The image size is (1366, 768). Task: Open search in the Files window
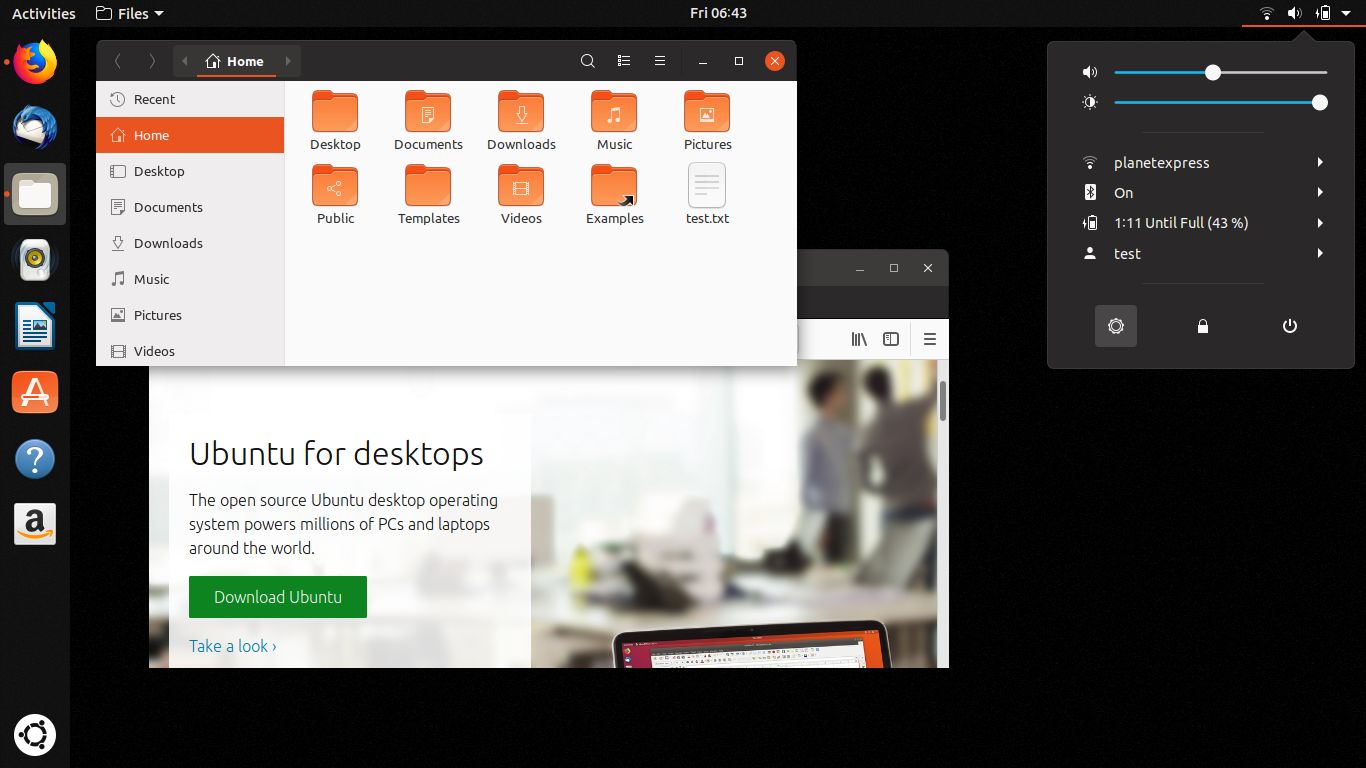pos(588,60)
